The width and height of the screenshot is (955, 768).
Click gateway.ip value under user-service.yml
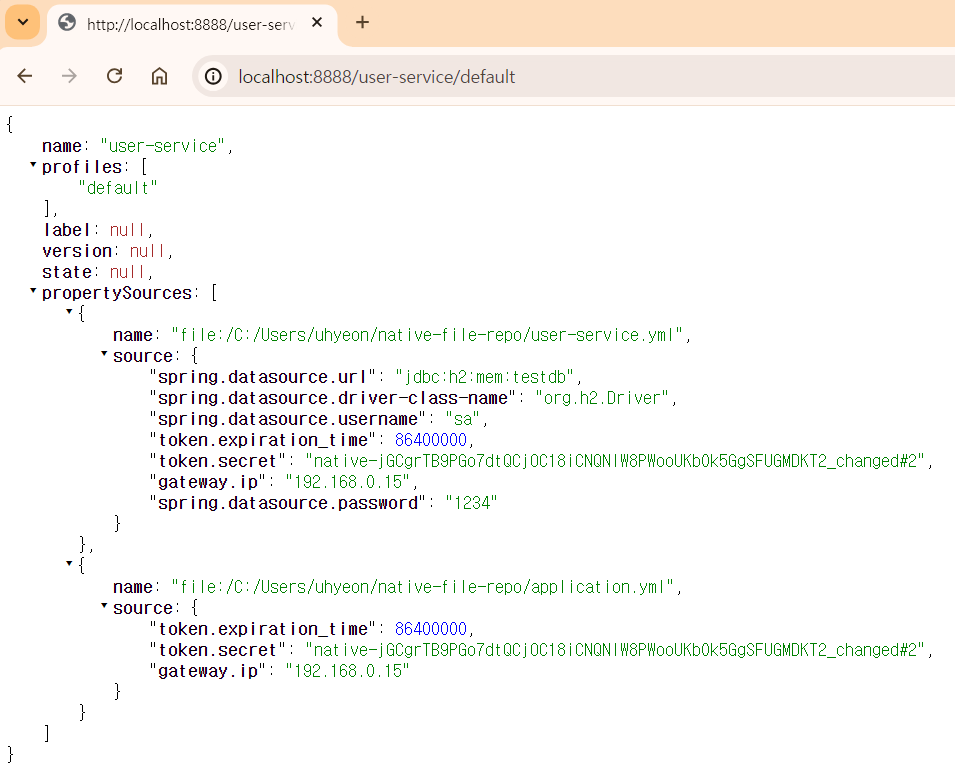click(x=348, y=482)
